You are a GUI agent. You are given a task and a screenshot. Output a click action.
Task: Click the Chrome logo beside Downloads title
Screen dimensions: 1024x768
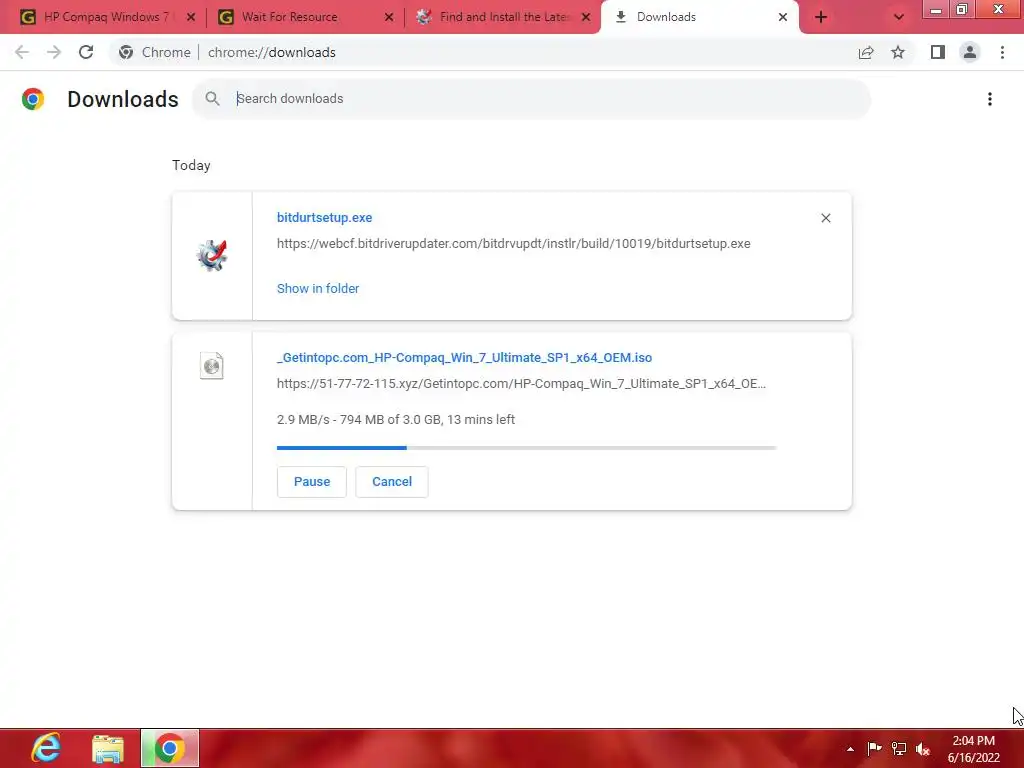33,99
